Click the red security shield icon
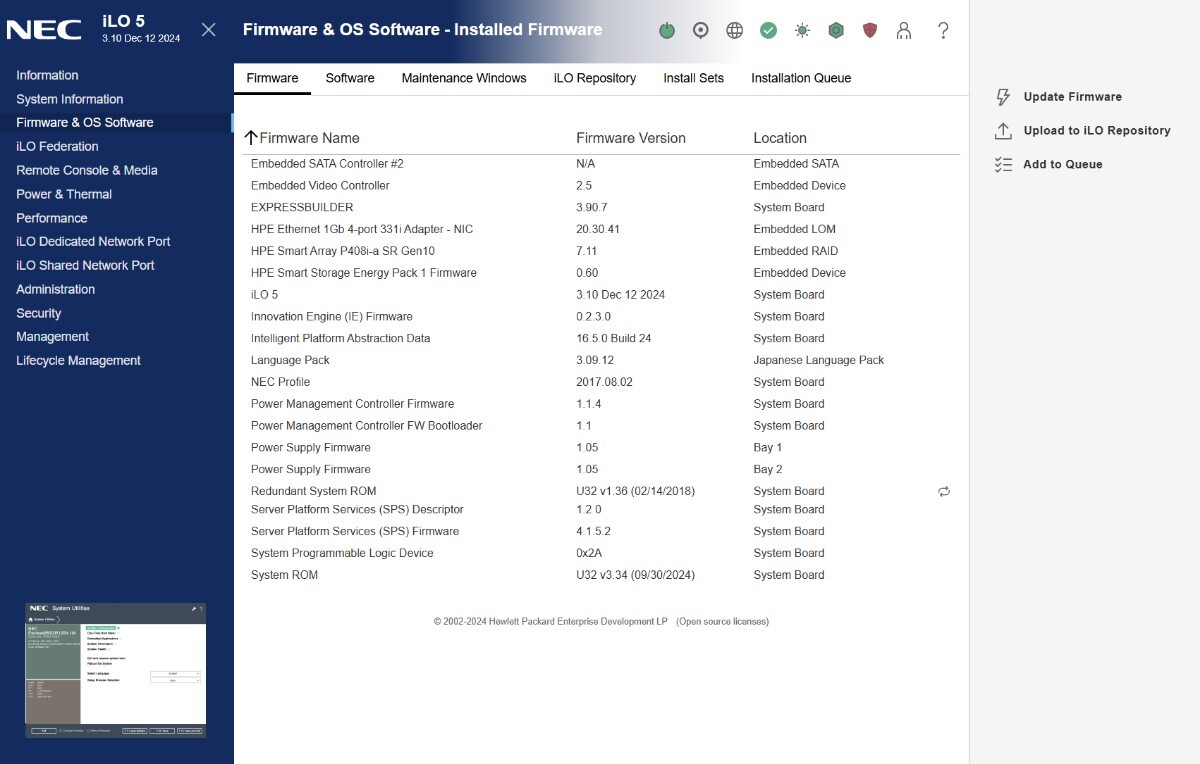 [870, 30]
